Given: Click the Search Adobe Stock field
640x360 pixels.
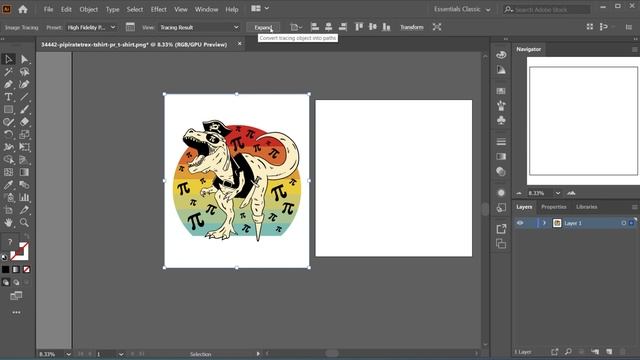Looking at the screenshot, I should click(x=551, y=9).
